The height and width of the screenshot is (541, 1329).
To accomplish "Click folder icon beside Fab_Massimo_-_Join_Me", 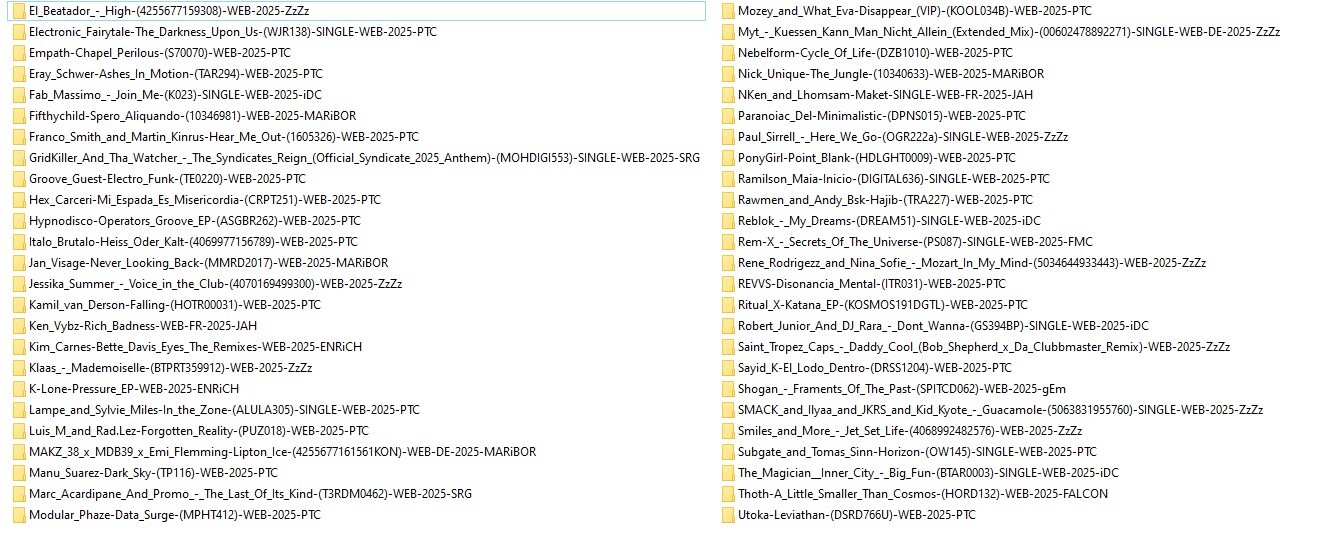I will coord(19,95).
